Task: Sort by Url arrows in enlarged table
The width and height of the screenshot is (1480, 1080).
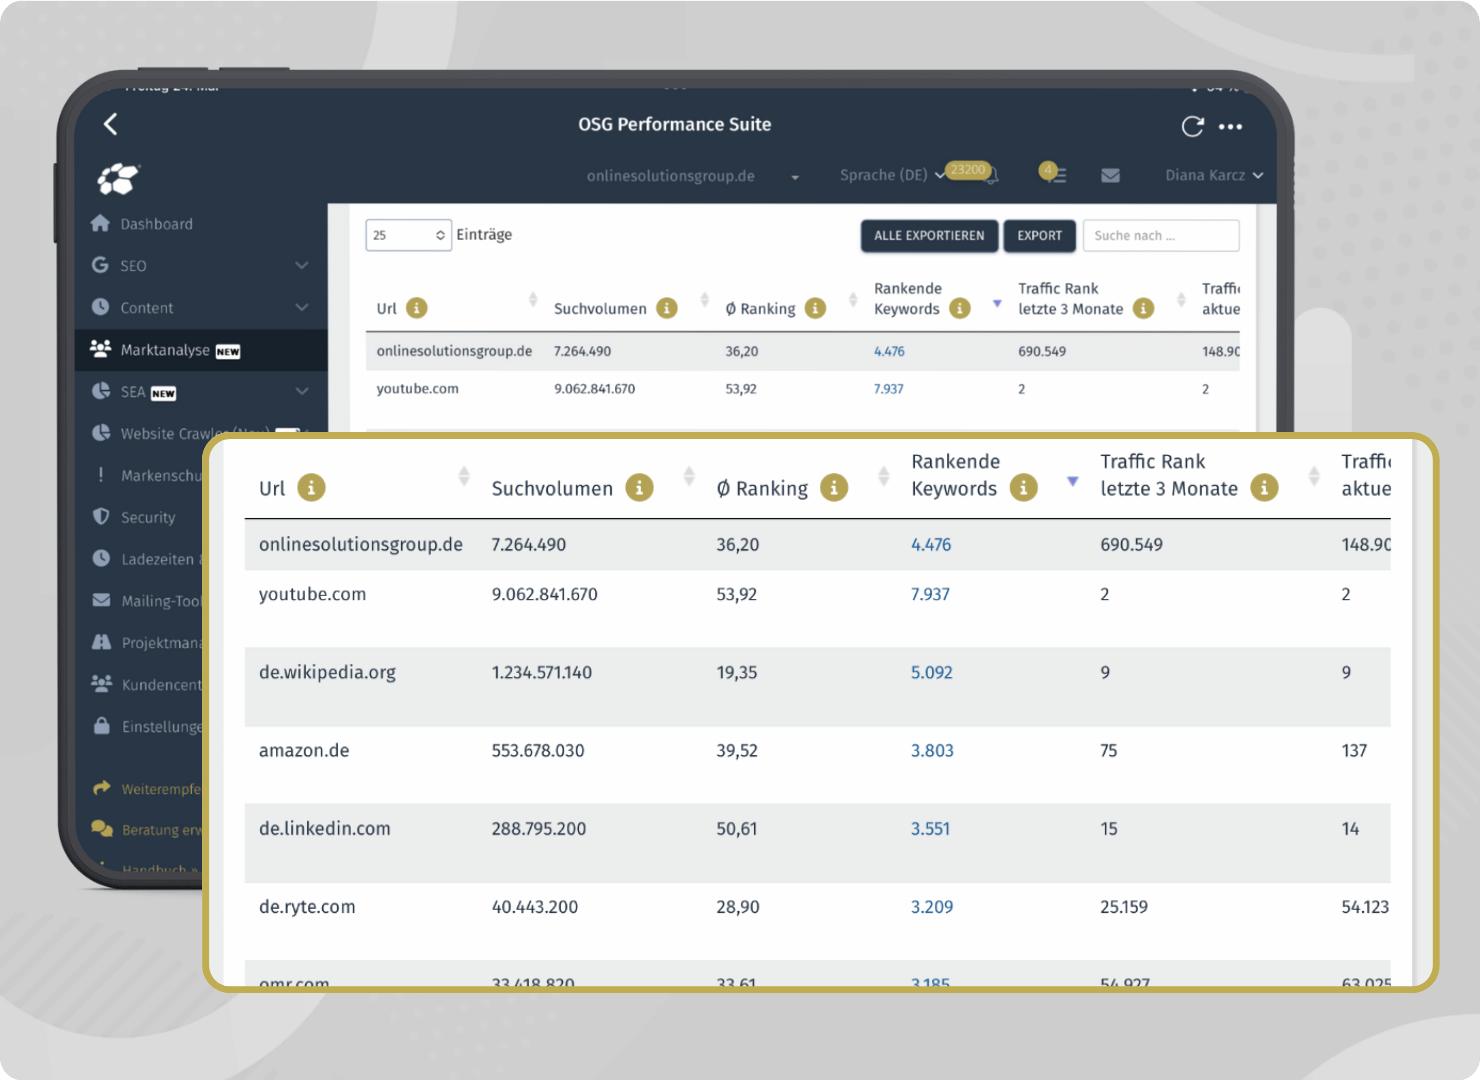Action: (464, 476)
